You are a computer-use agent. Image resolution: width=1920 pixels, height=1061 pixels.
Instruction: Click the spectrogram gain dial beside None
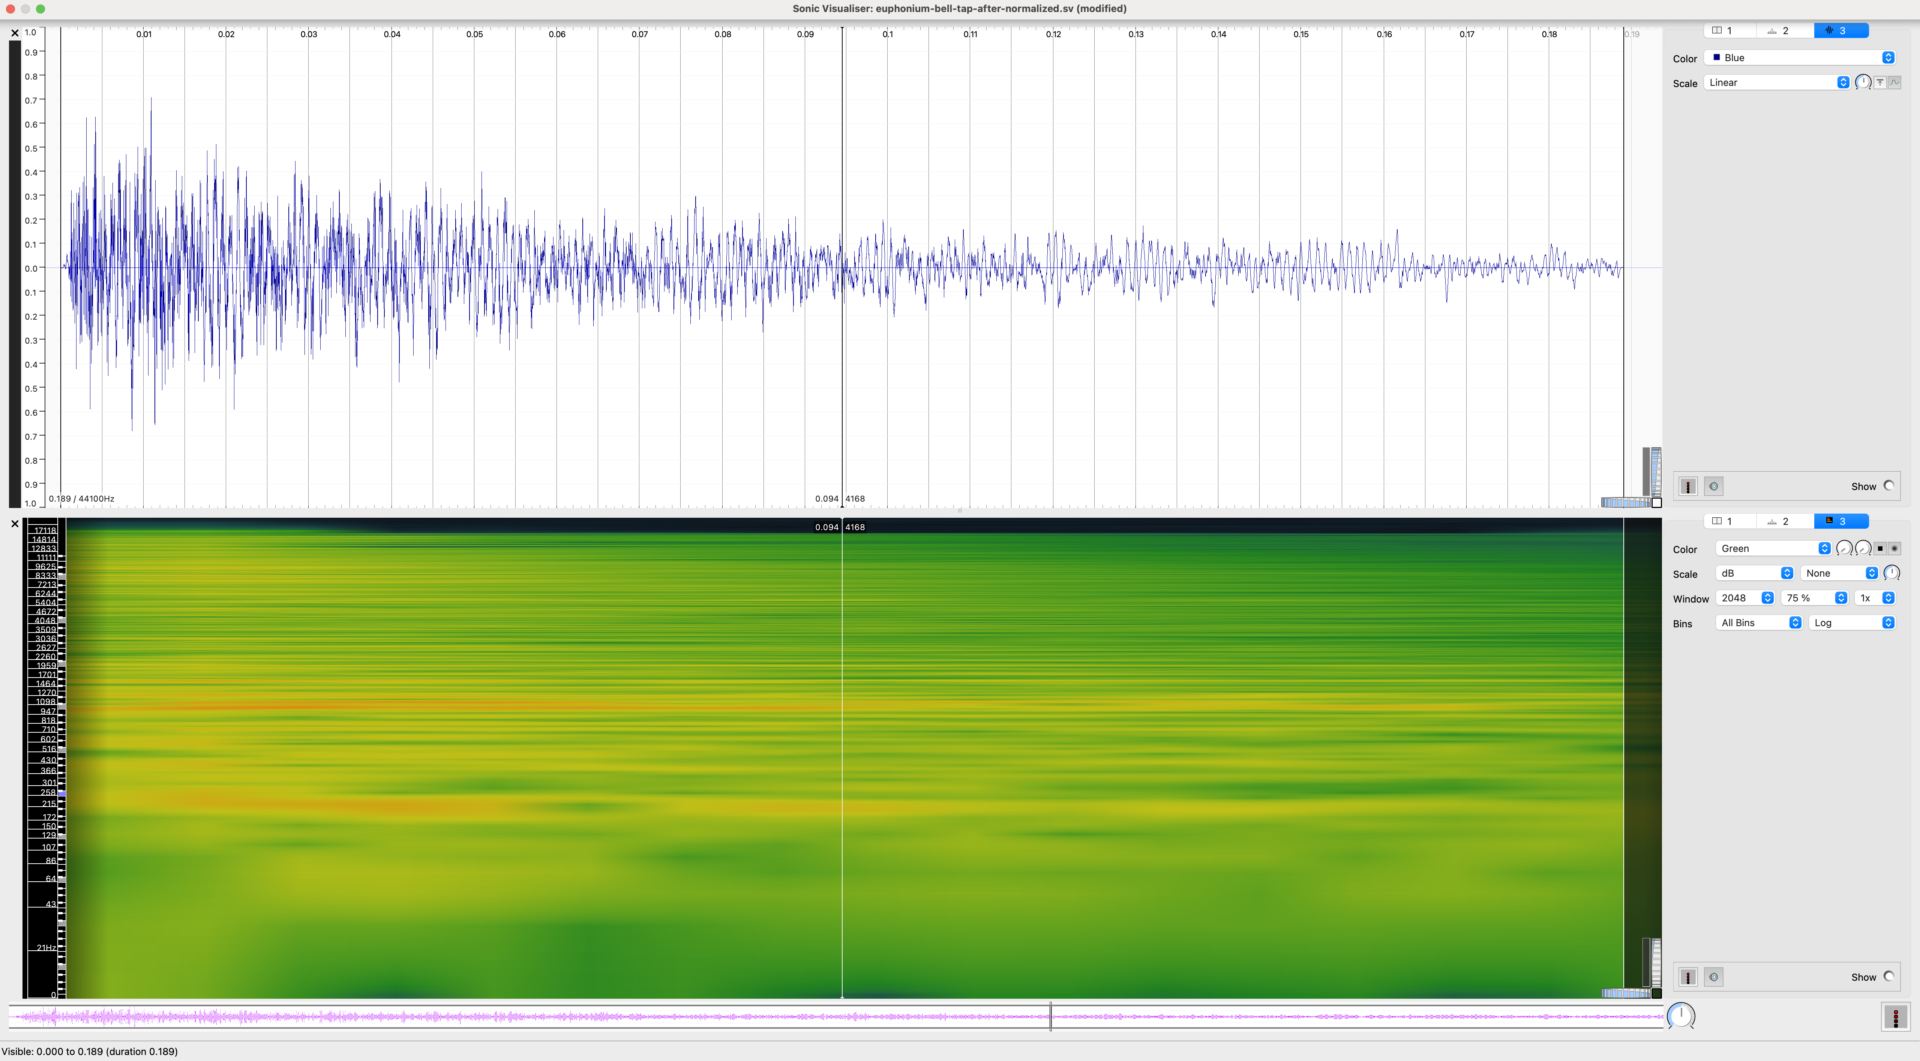click(x=1891, y=574)
